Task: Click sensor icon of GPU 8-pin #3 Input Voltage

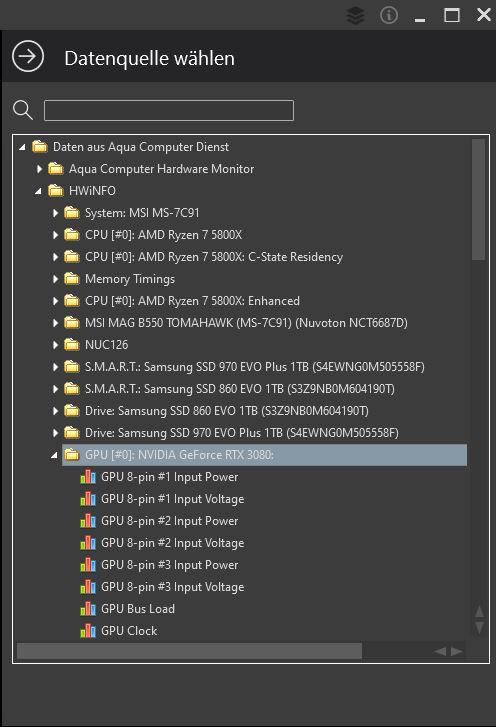Action: [88, 587]
